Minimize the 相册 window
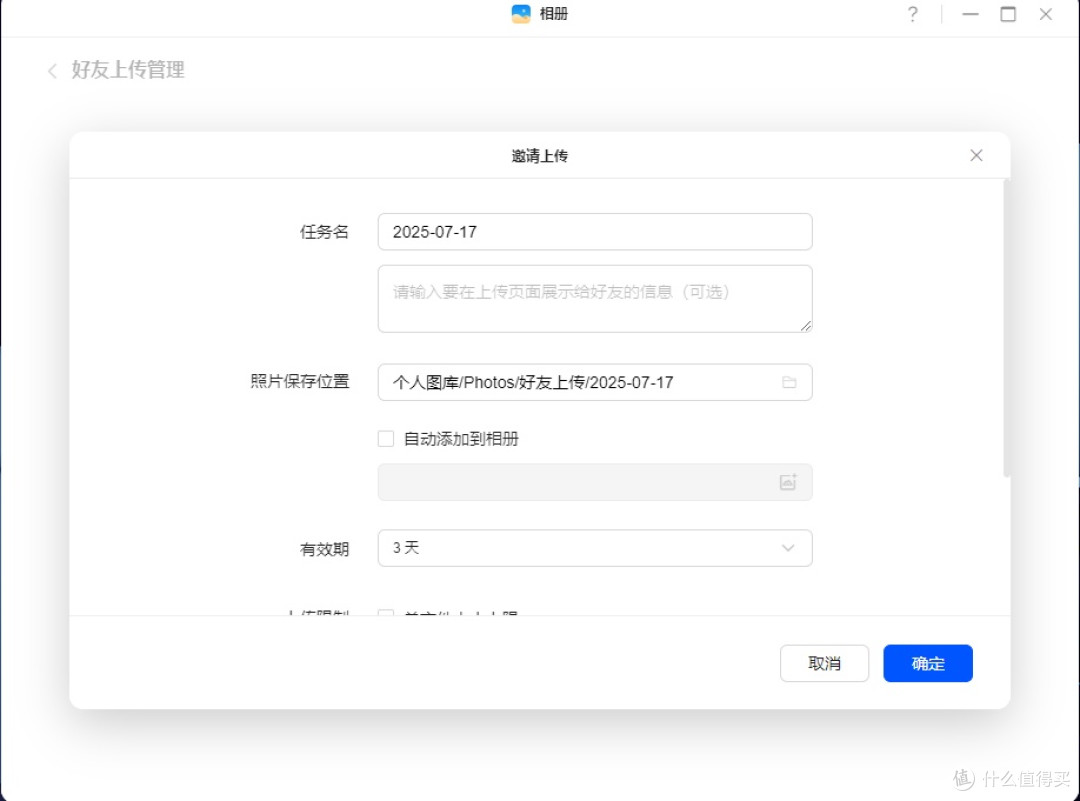 coord(970,14)
